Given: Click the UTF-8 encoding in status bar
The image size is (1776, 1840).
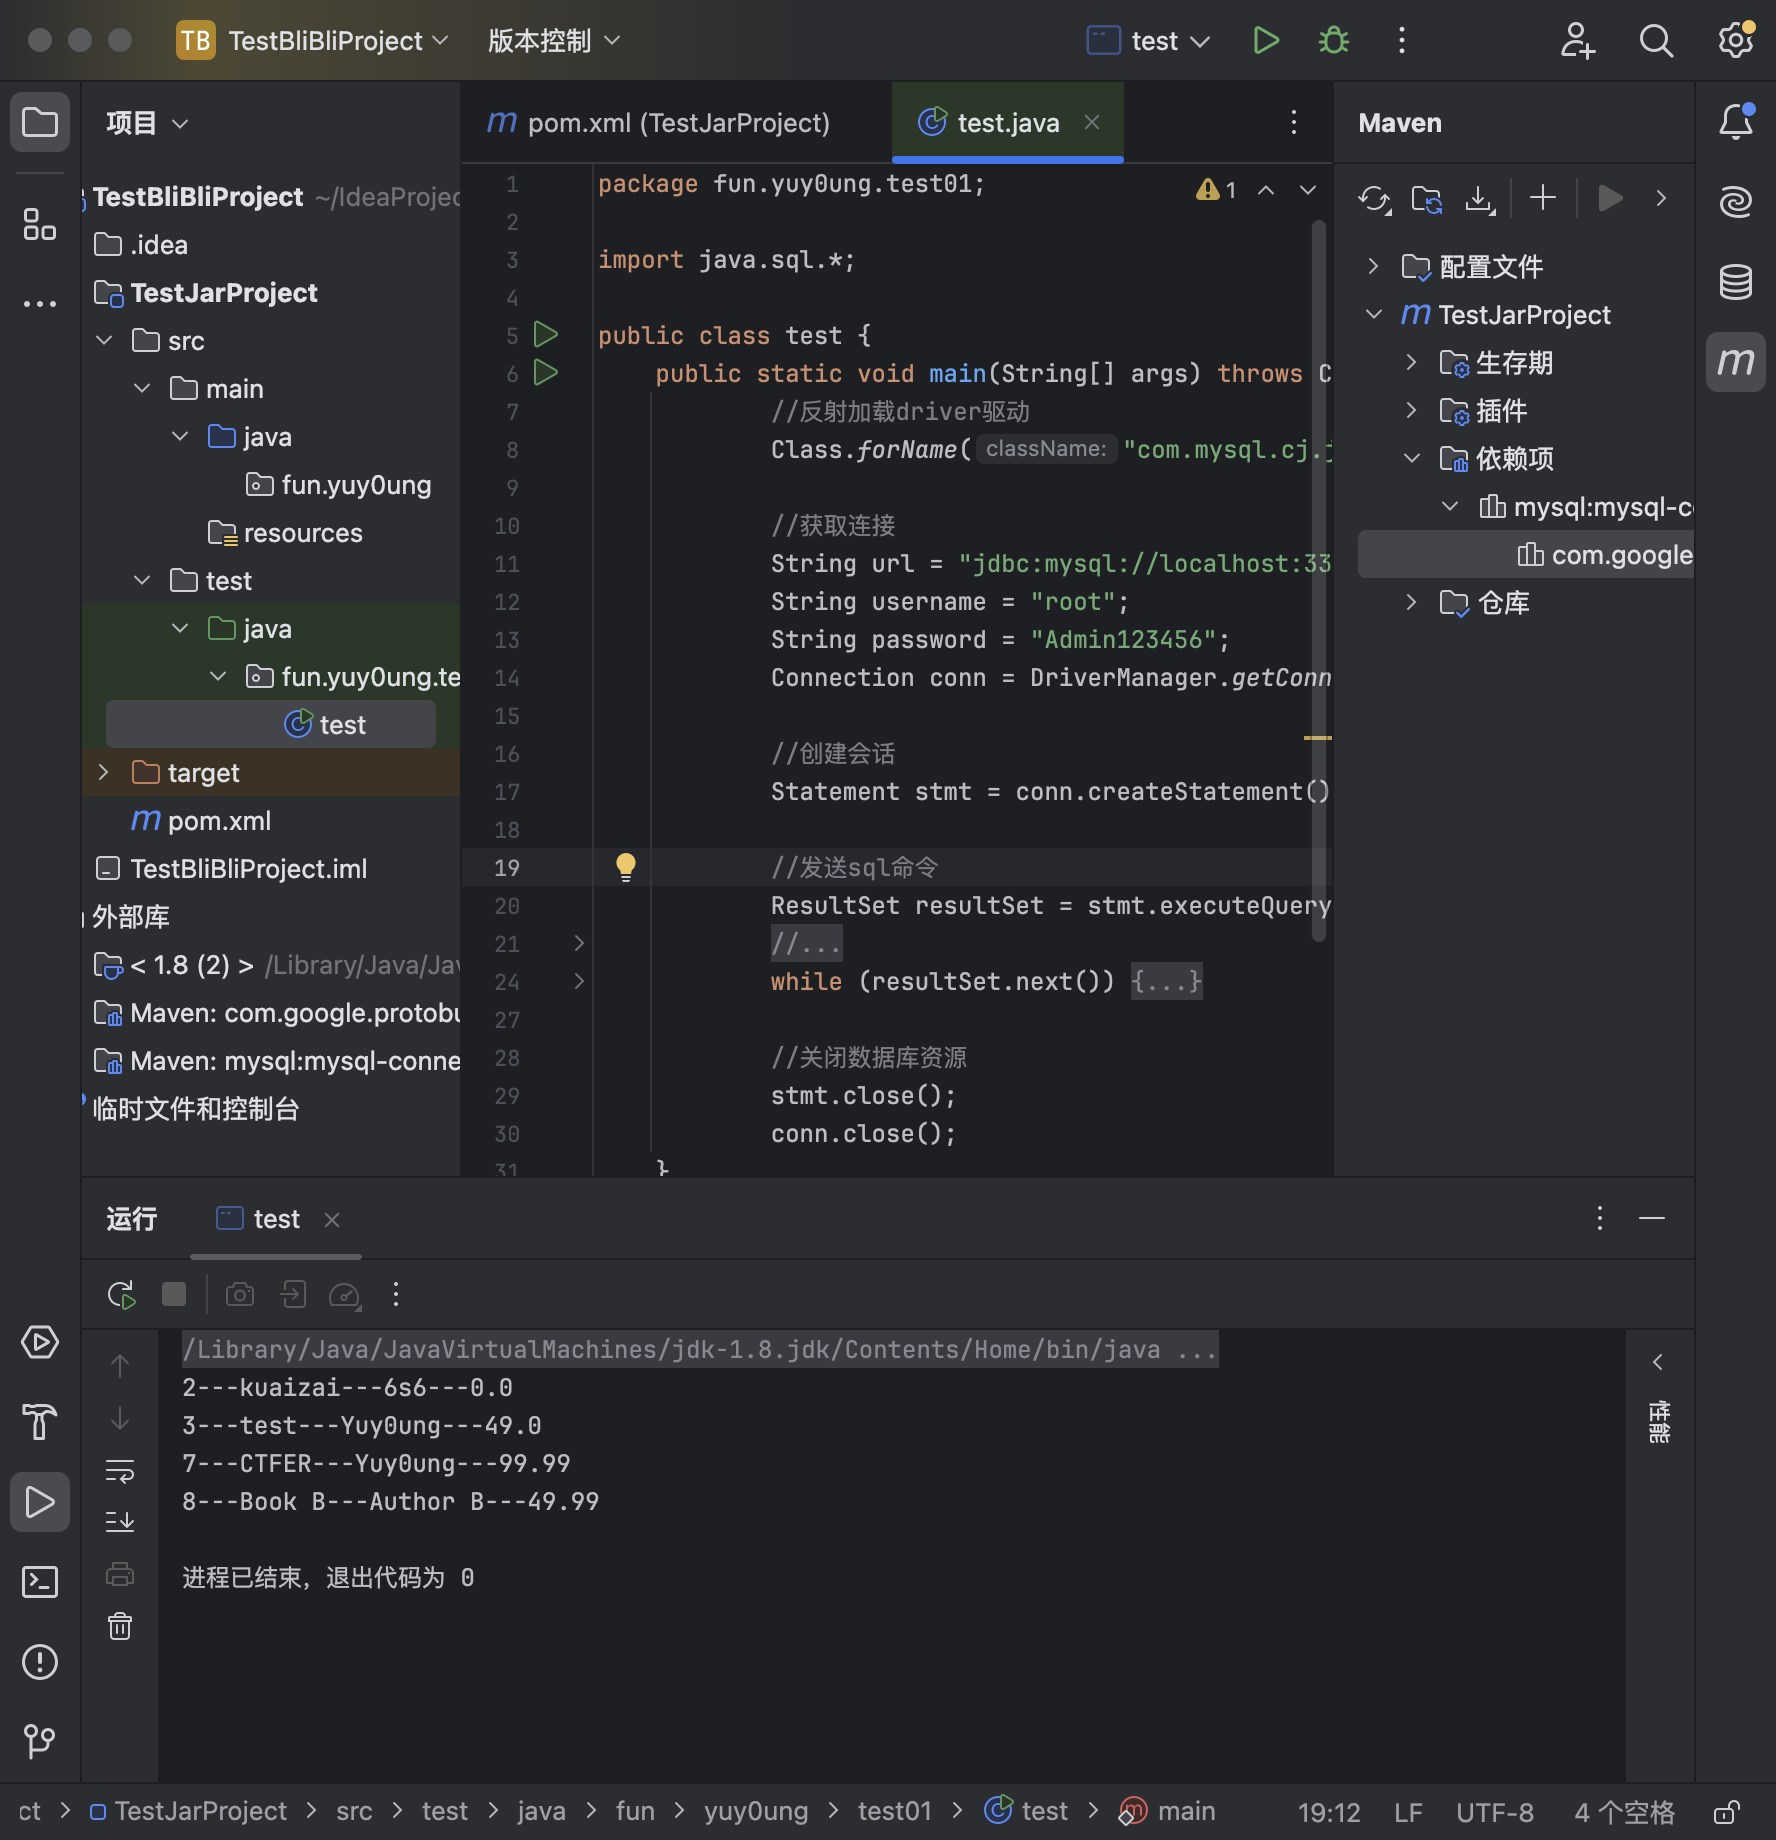Looking at the screenshot, I should [x=1494, y=1812].
